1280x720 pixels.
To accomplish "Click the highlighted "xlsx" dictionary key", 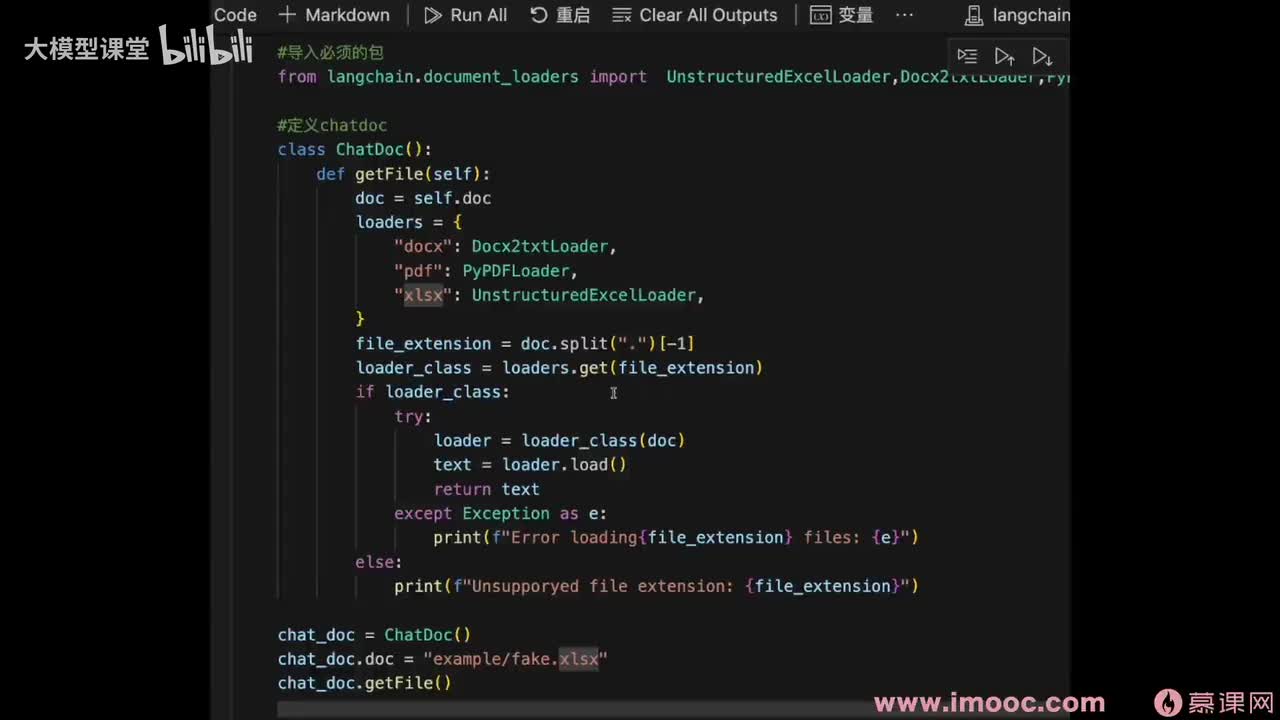I will click(423, 295).
